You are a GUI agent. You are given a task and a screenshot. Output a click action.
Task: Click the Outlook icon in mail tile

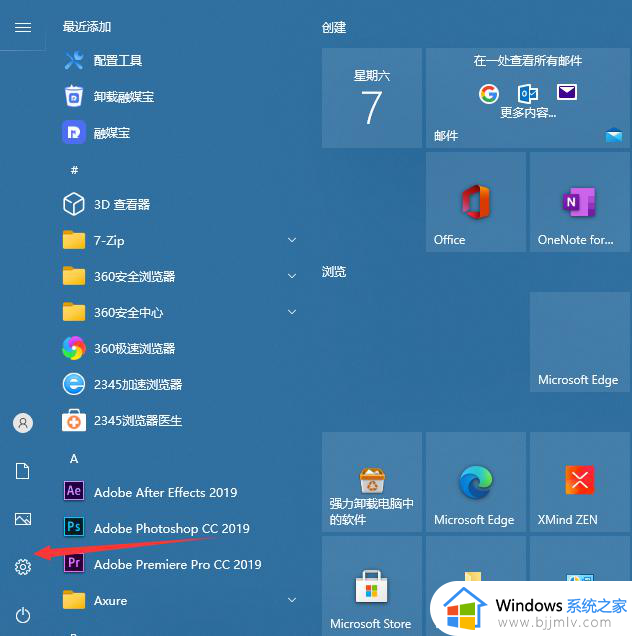point(528,94)
